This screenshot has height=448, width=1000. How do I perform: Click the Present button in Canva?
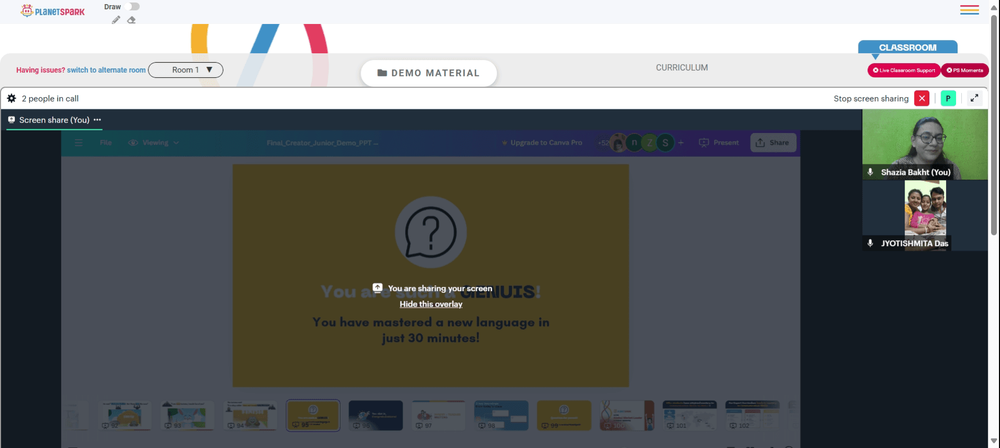[719, 143]
